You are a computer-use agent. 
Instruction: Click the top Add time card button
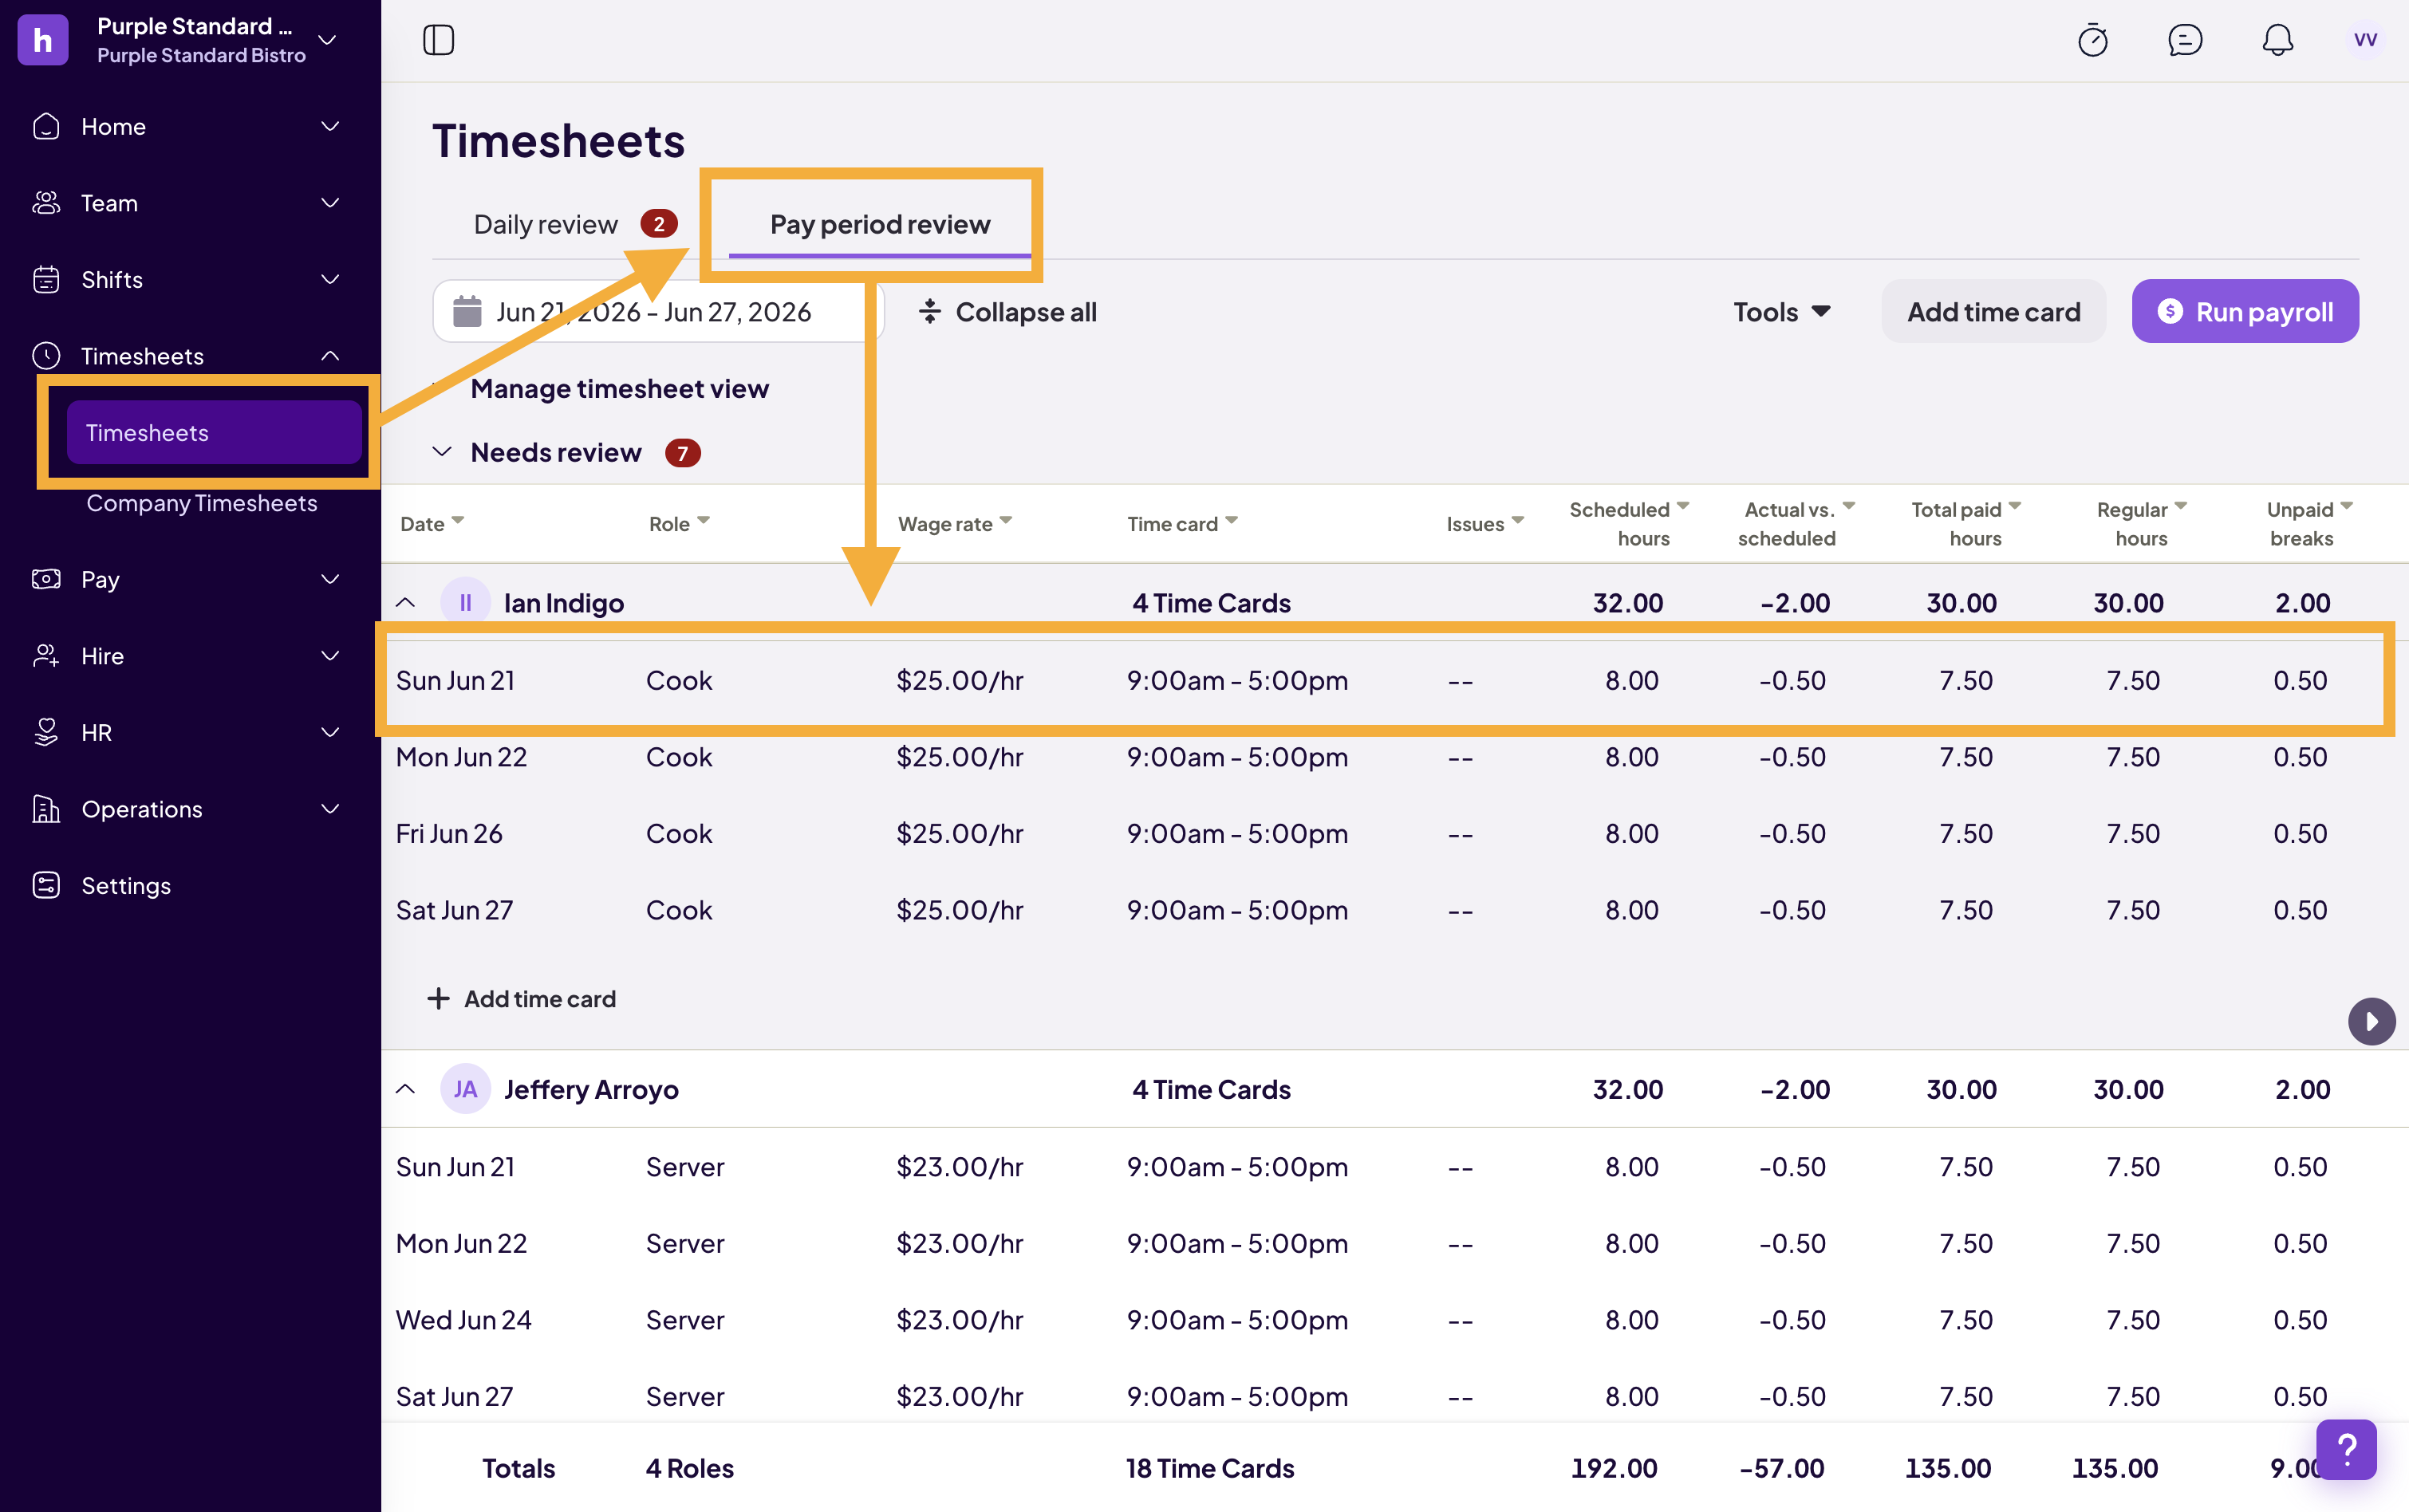1993,312
